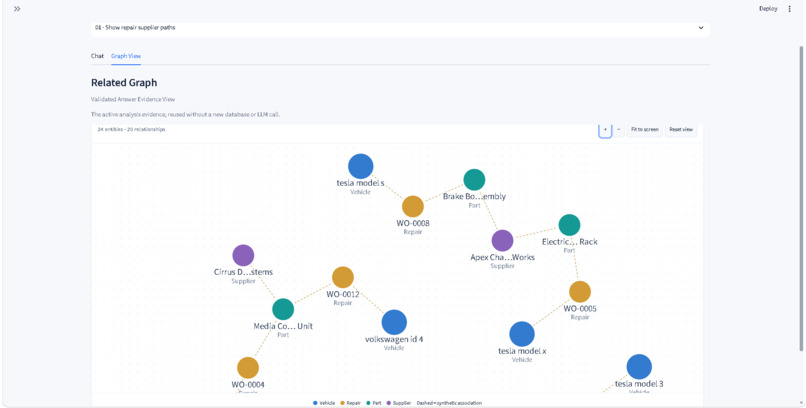The width and height of the screenshot is (806, 408).
Task: Click the '24 entities · 20 relationships' text
Action: click(132, 129)
